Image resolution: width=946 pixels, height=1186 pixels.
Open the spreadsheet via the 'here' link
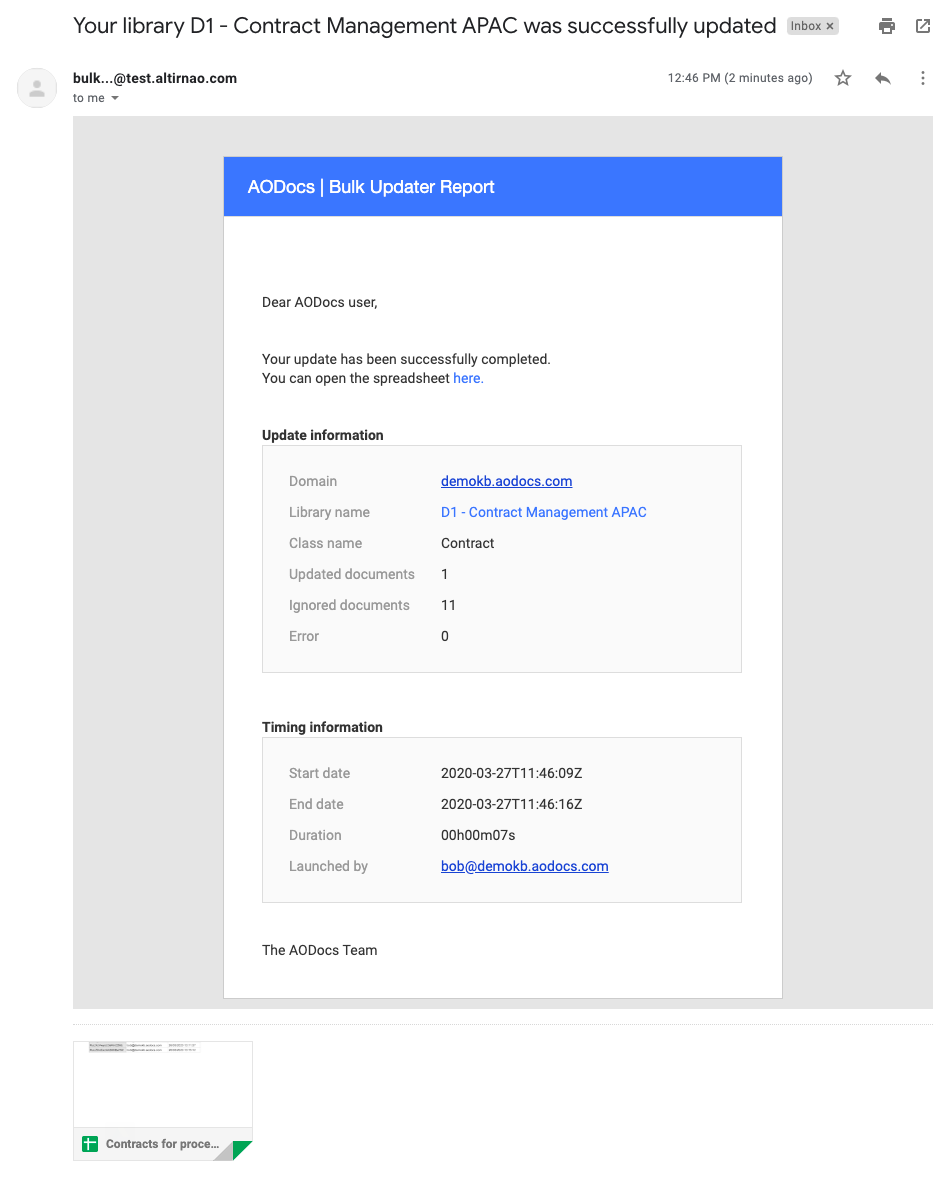pos(468,378)
